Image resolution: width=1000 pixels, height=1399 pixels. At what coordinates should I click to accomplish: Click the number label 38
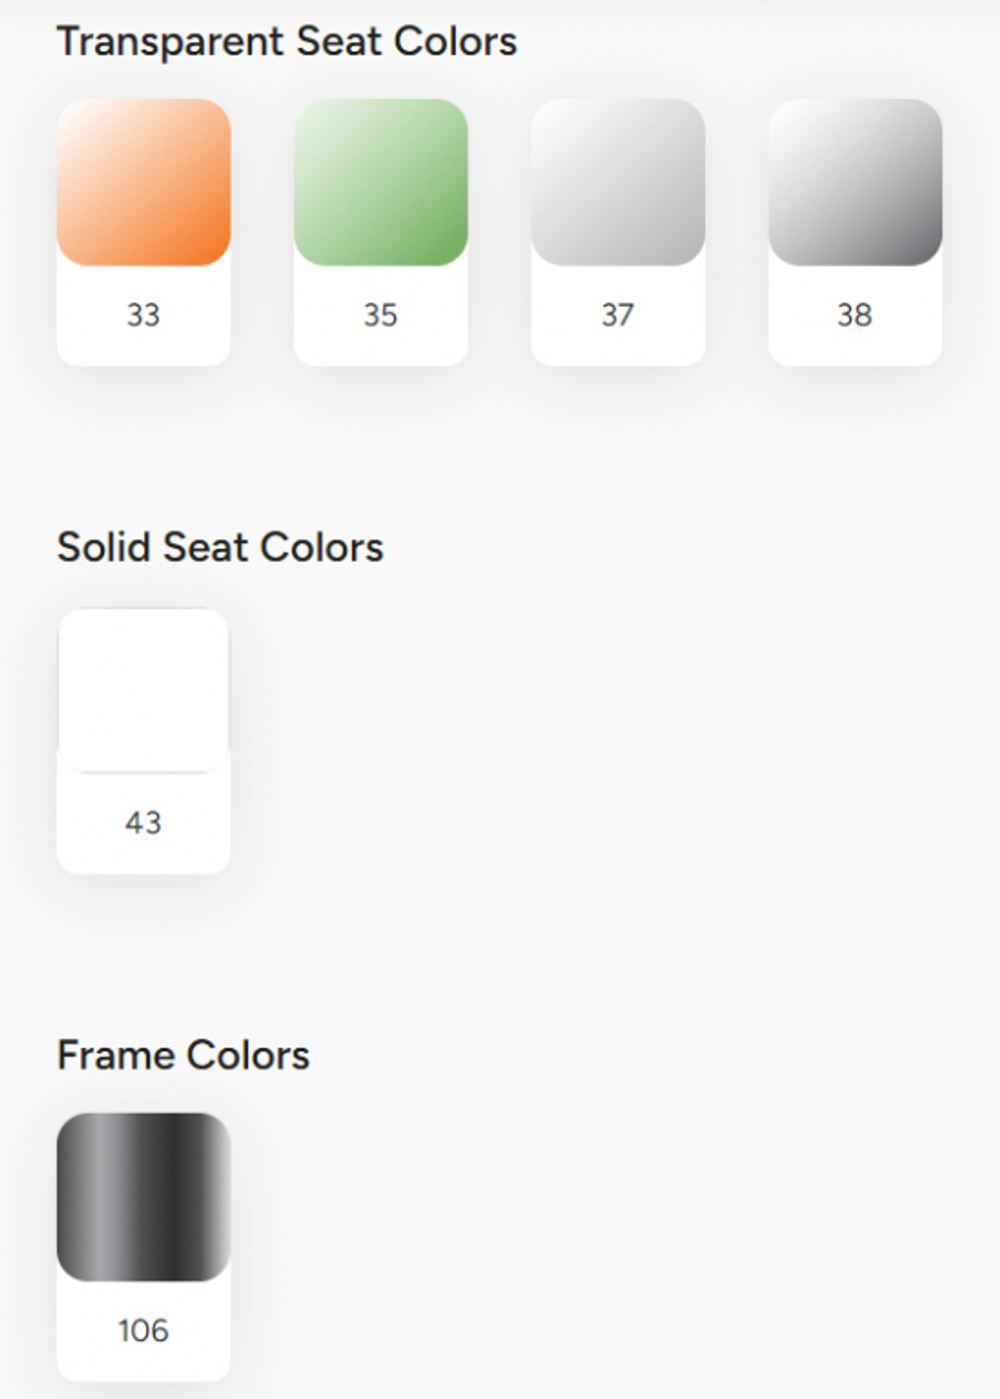pos(854,315)
